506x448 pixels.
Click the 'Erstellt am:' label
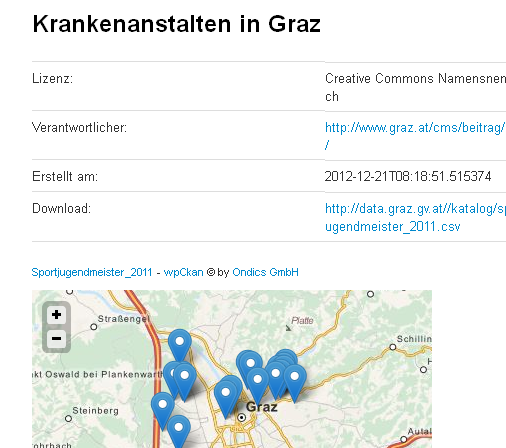click(65, 177)
